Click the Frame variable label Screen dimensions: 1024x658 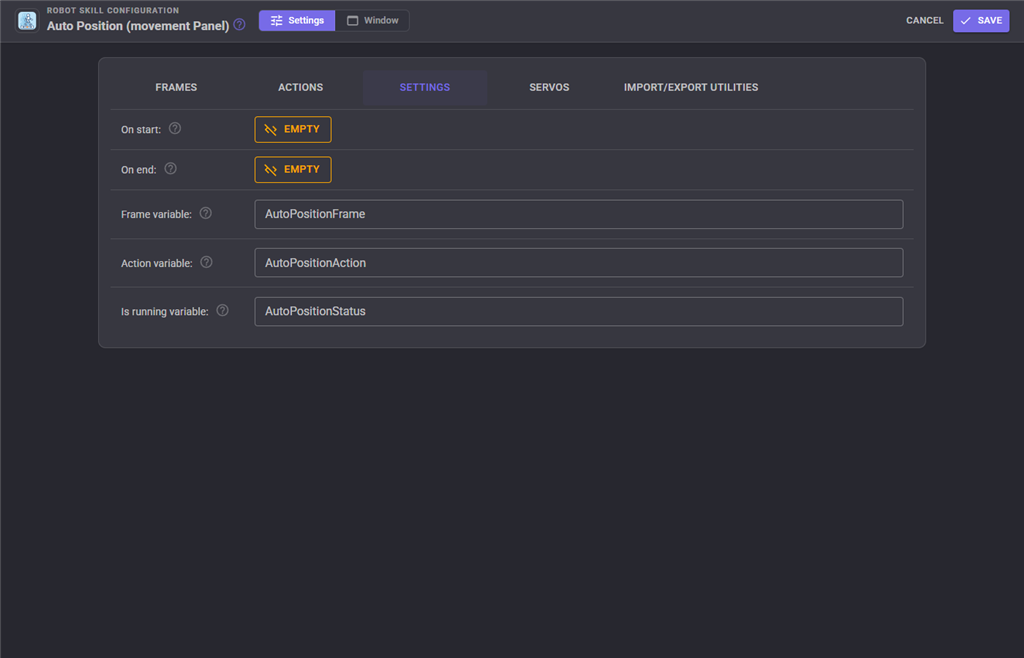point(156,214)
